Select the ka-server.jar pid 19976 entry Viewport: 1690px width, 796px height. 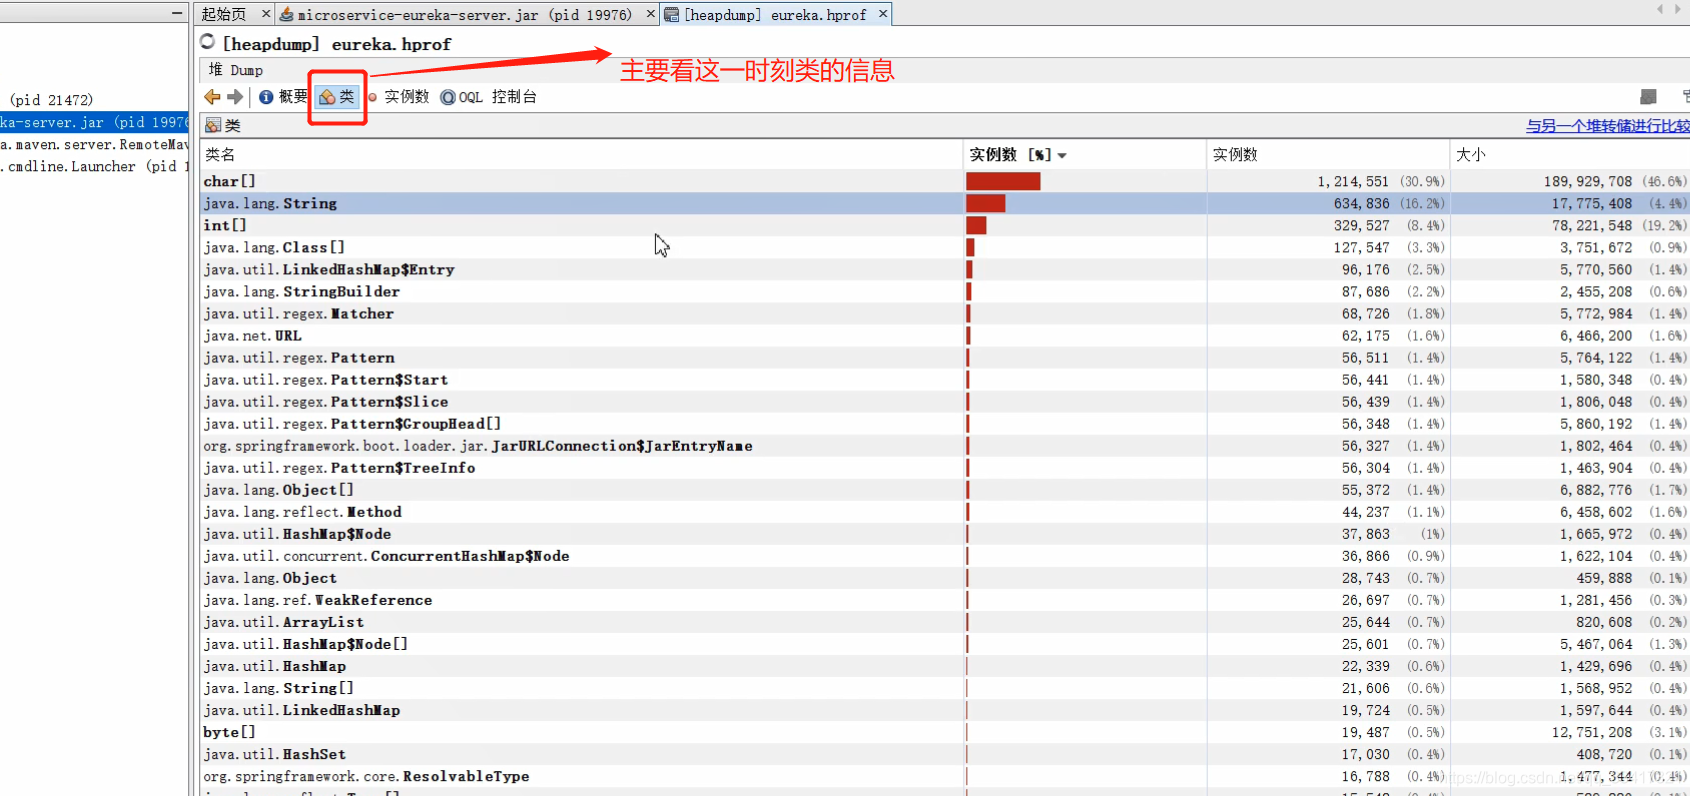pos(94,122)
